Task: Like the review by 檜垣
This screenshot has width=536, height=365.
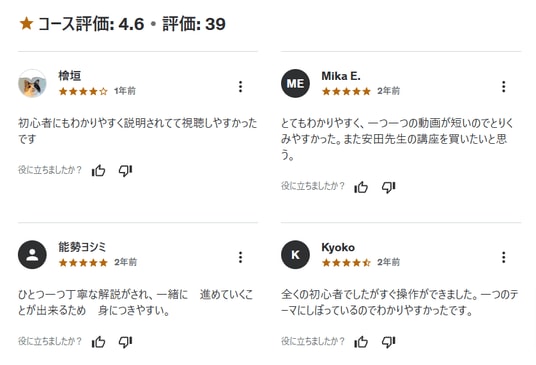Action: [98, 170]
